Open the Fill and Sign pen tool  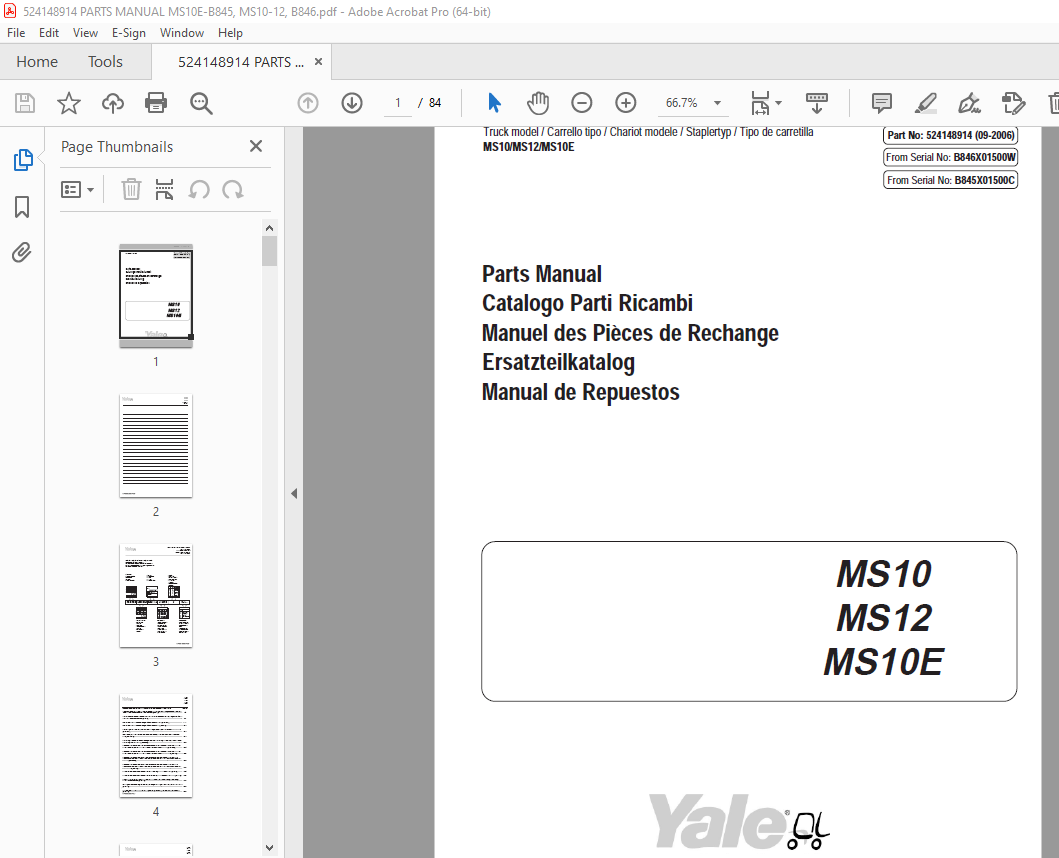pyautogui.click(x=969, y=103)
